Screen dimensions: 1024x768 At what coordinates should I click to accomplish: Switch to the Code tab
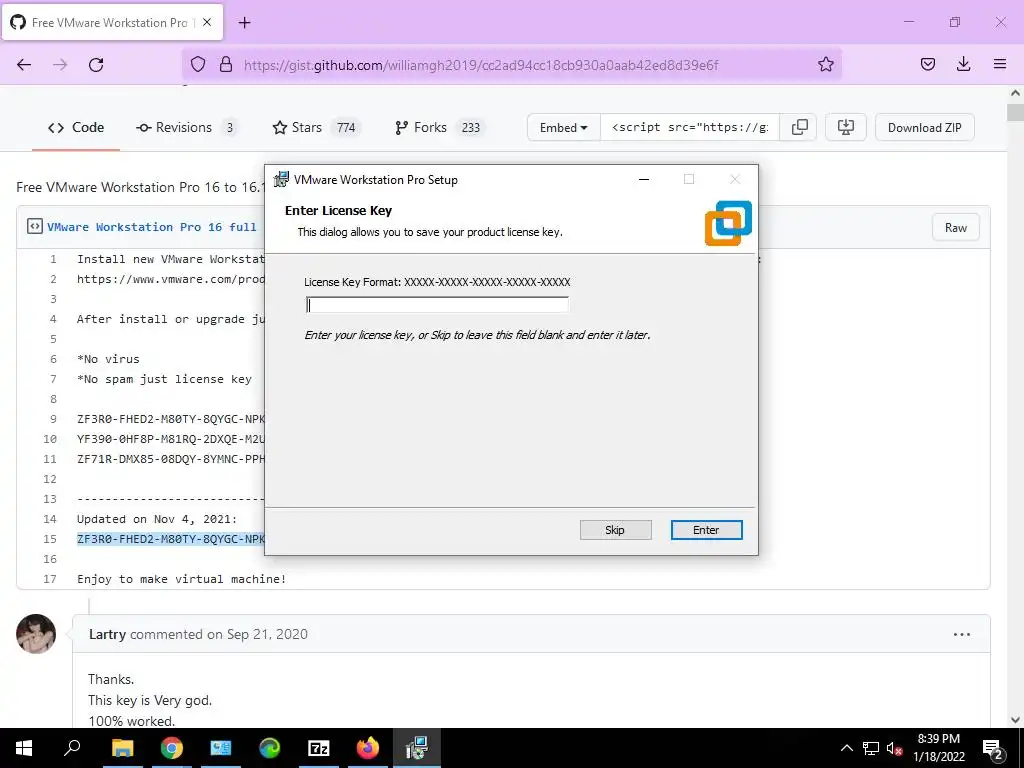pos(76,127)
